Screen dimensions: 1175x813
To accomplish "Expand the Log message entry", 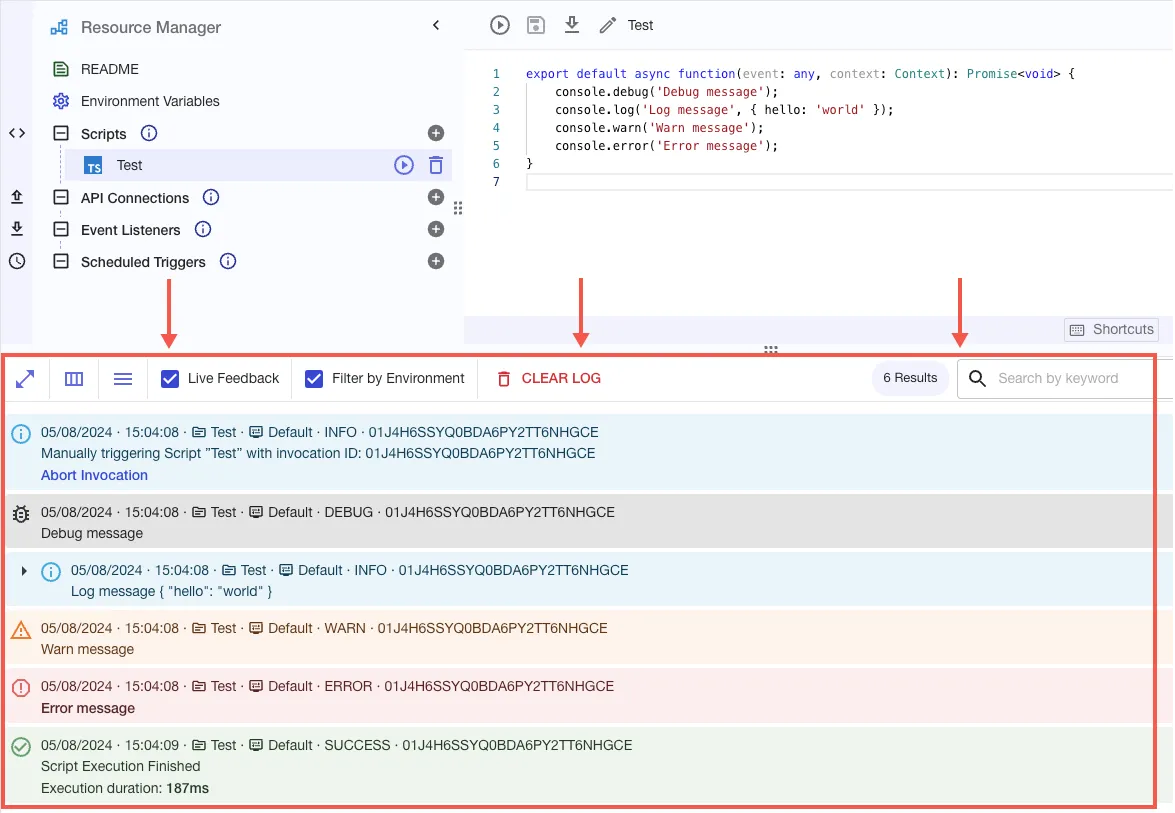I will coord(24,571).
